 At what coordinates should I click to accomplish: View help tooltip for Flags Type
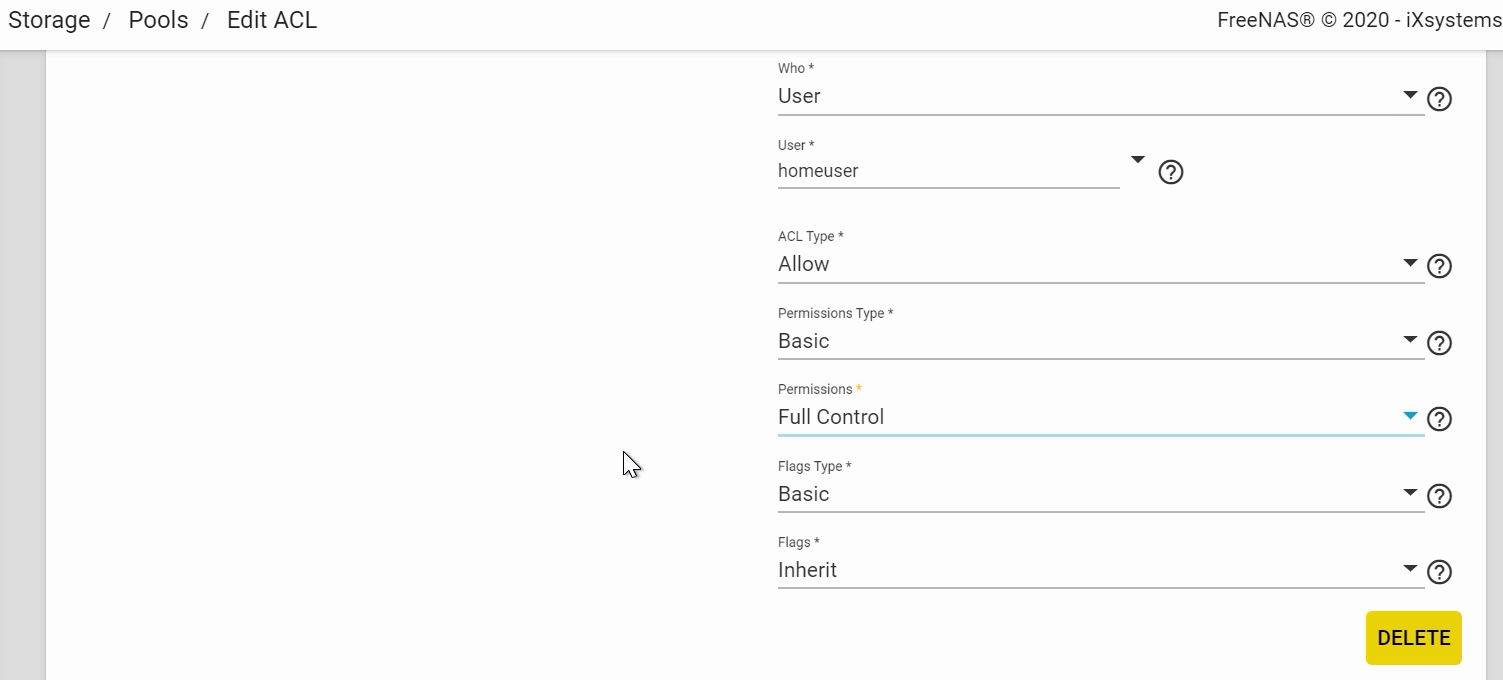pos(1439,496)
